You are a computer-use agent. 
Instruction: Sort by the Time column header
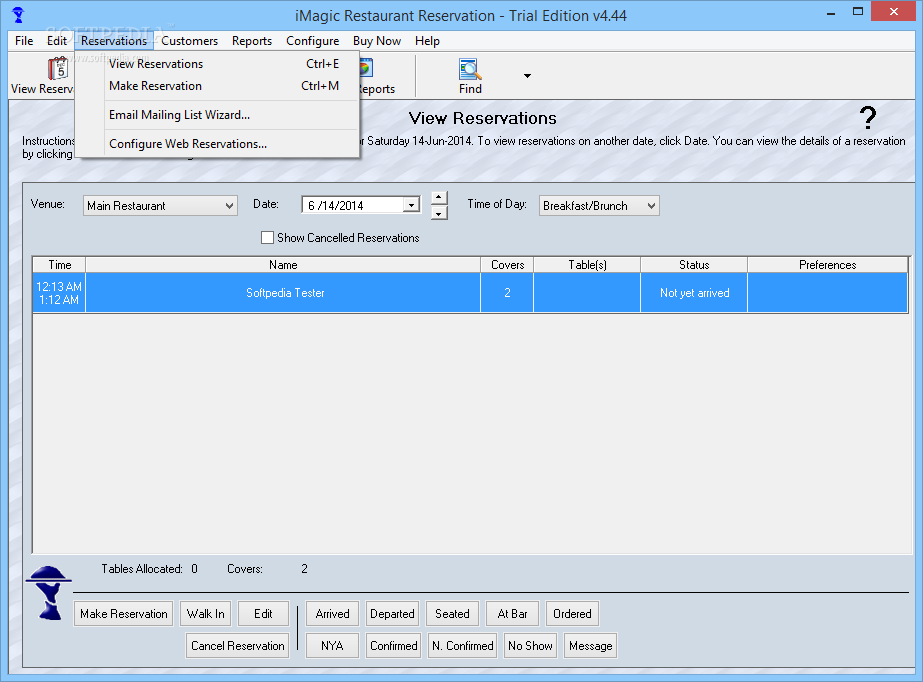click(x=59, y=265)
